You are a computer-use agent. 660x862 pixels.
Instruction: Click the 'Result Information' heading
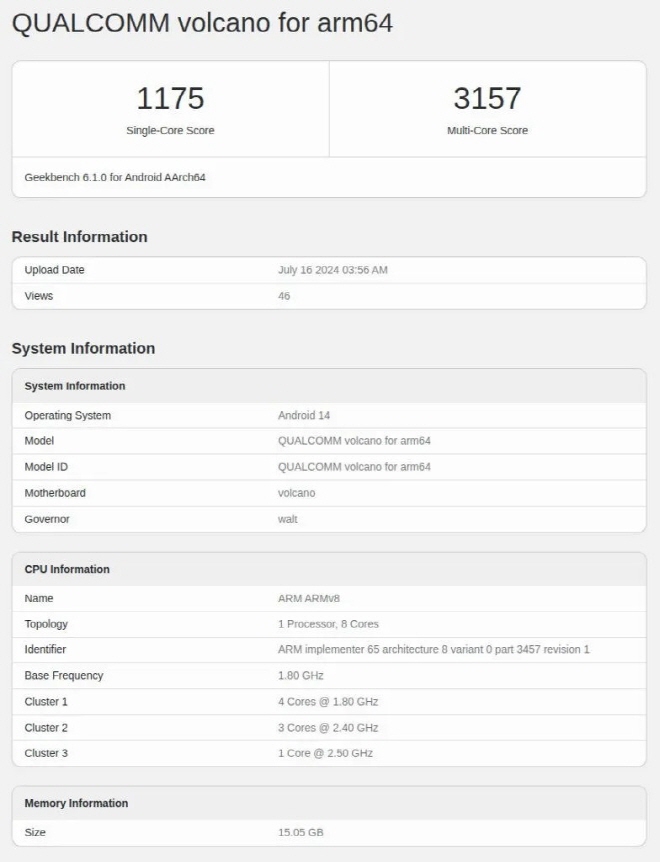click(80, 237)
